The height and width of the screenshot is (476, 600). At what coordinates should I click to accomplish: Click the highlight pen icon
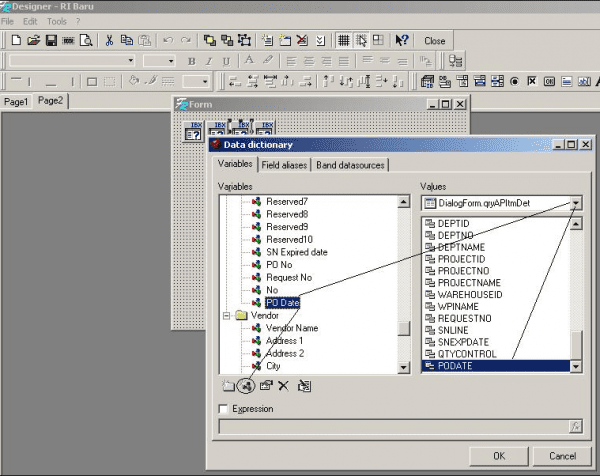point(268,60)
